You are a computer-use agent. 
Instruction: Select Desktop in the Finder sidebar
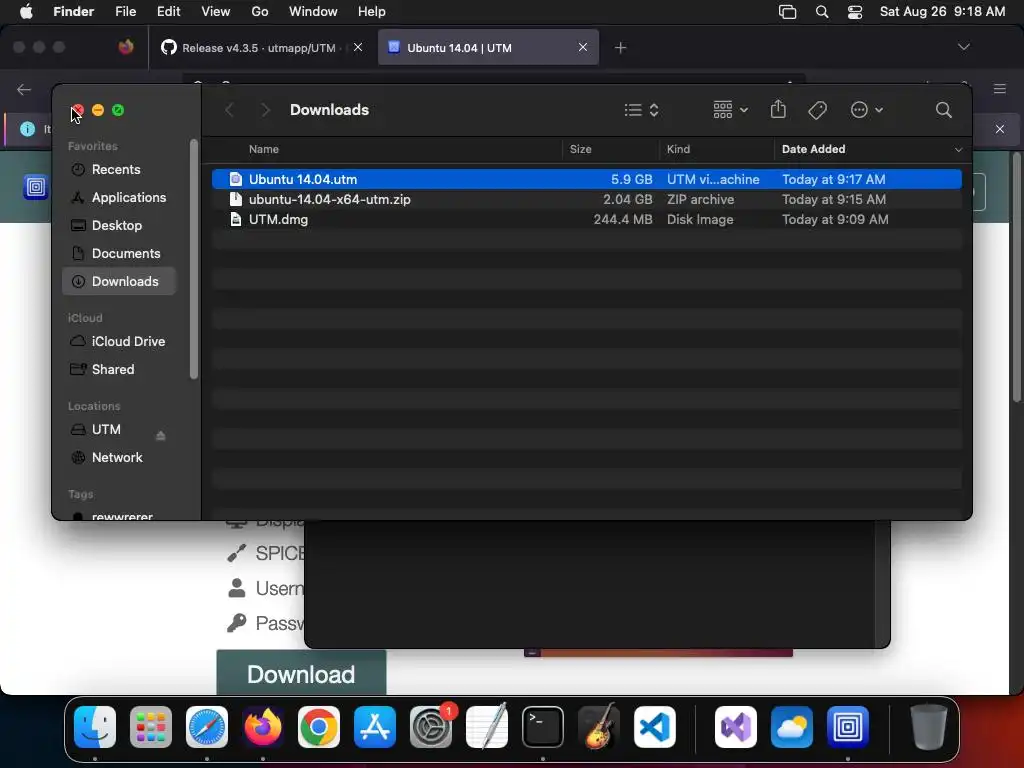pyautogui.click(x=119, y=225)
